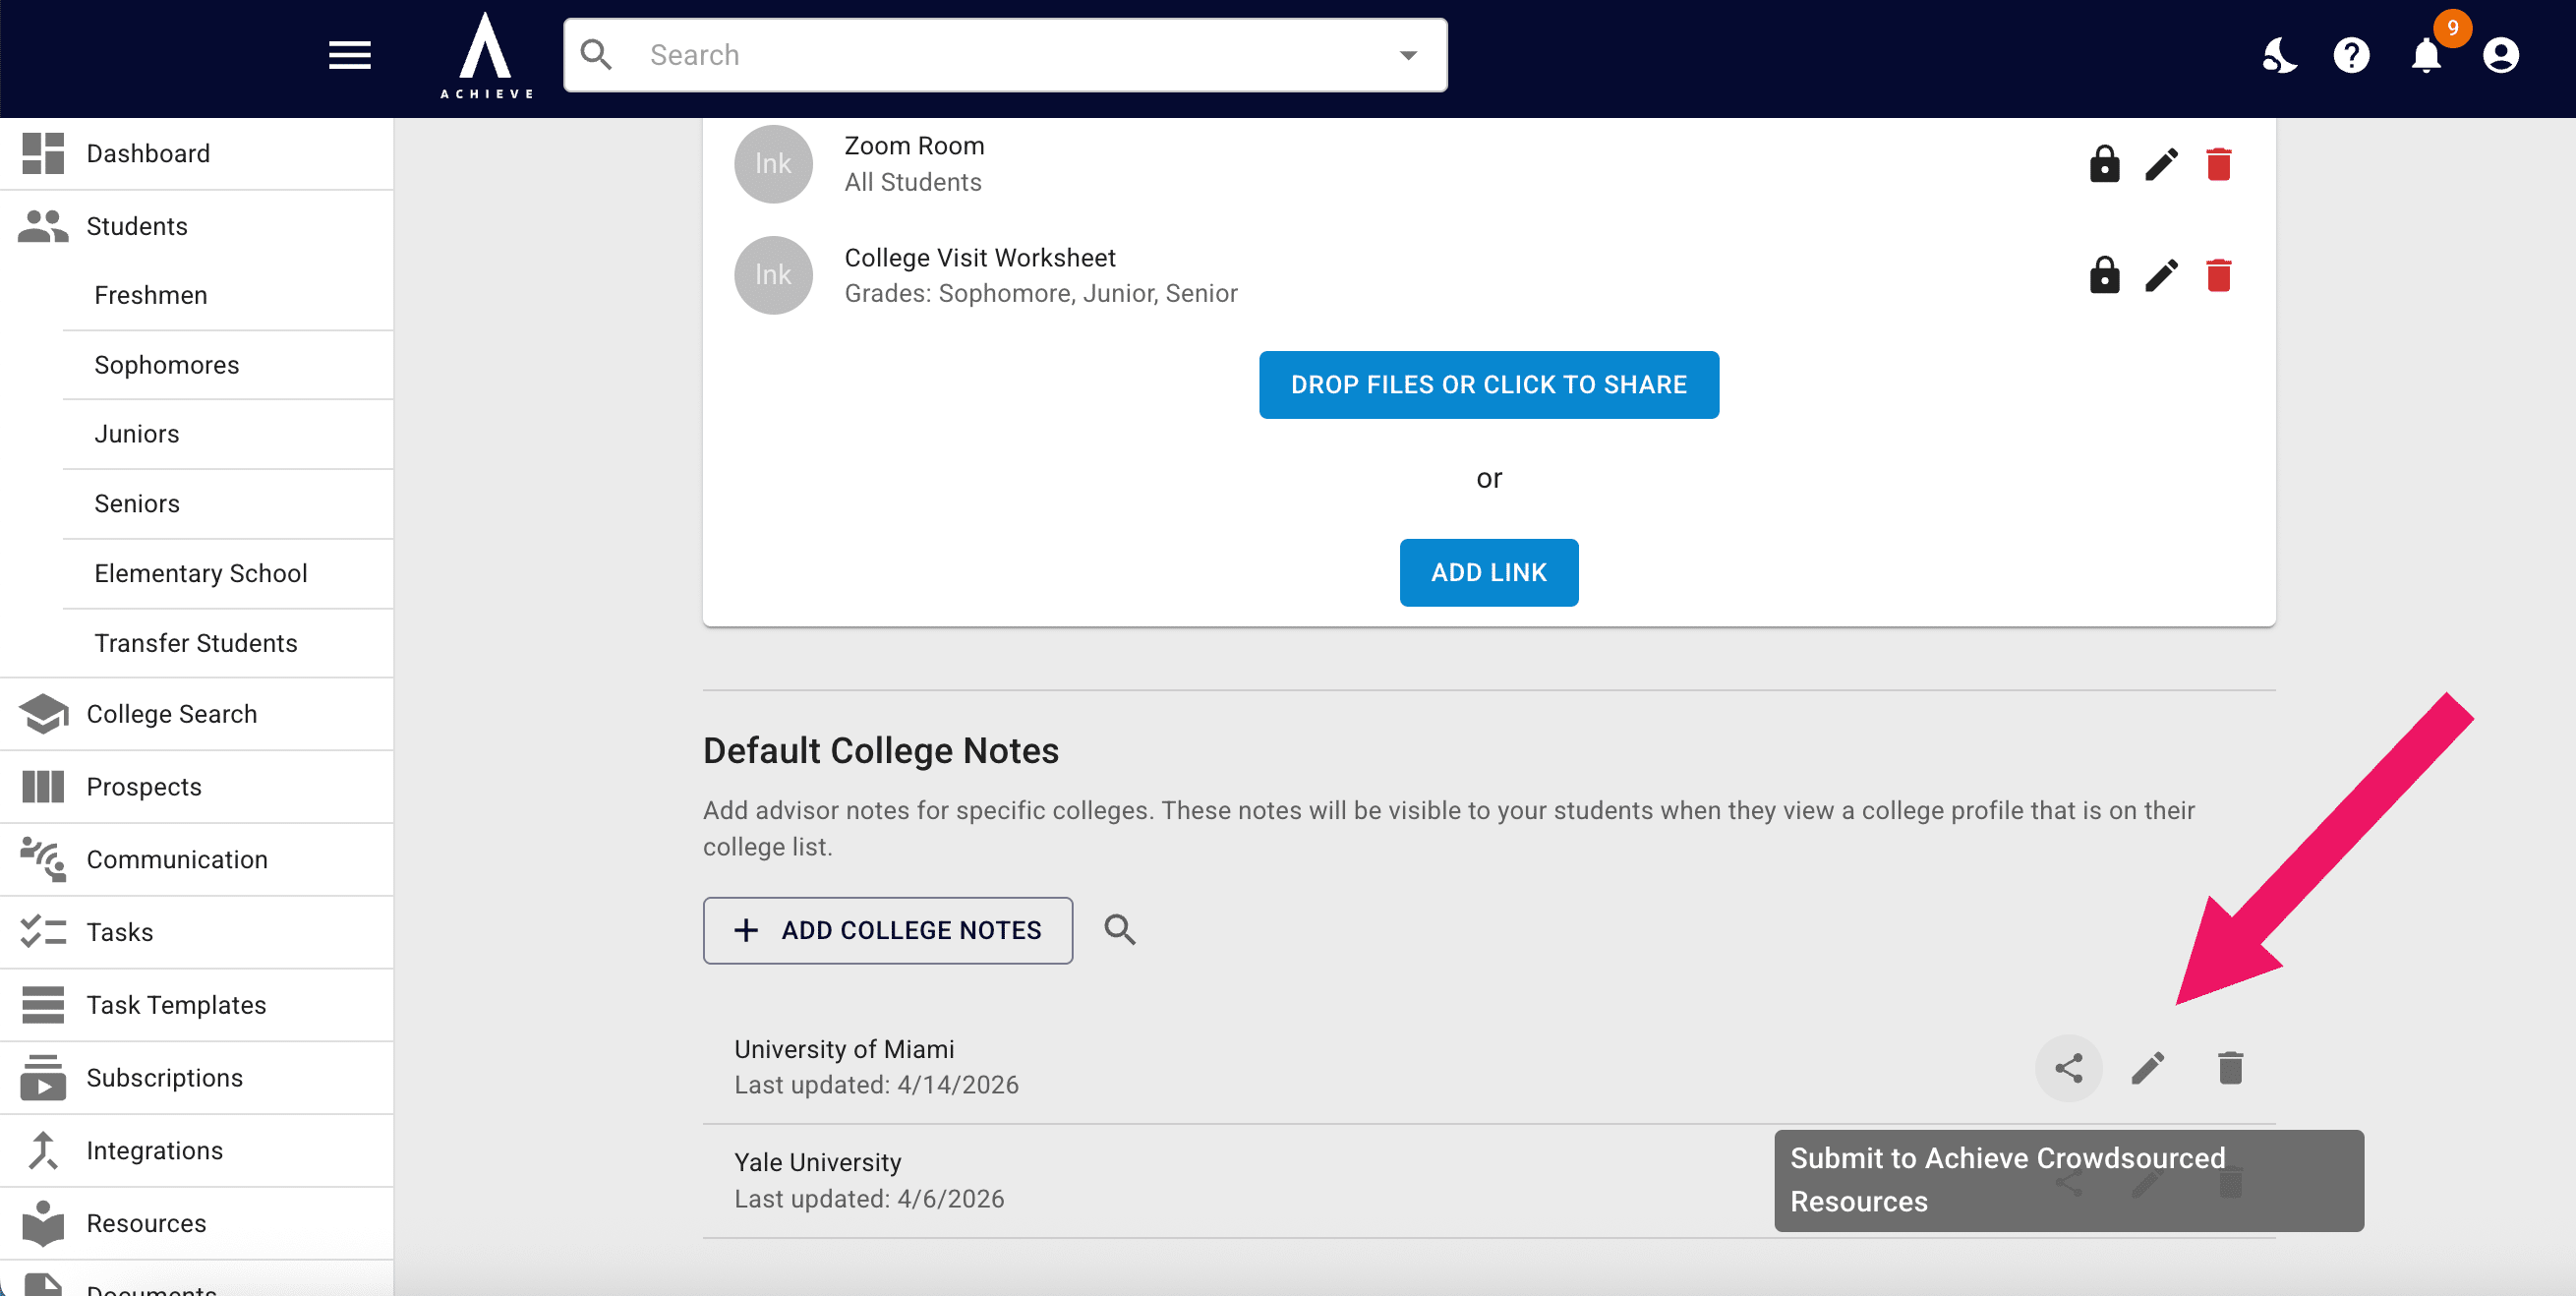Open the help question mark icon
This screenshot has width=2576, height=1296.
click(x=2351, y=55)
